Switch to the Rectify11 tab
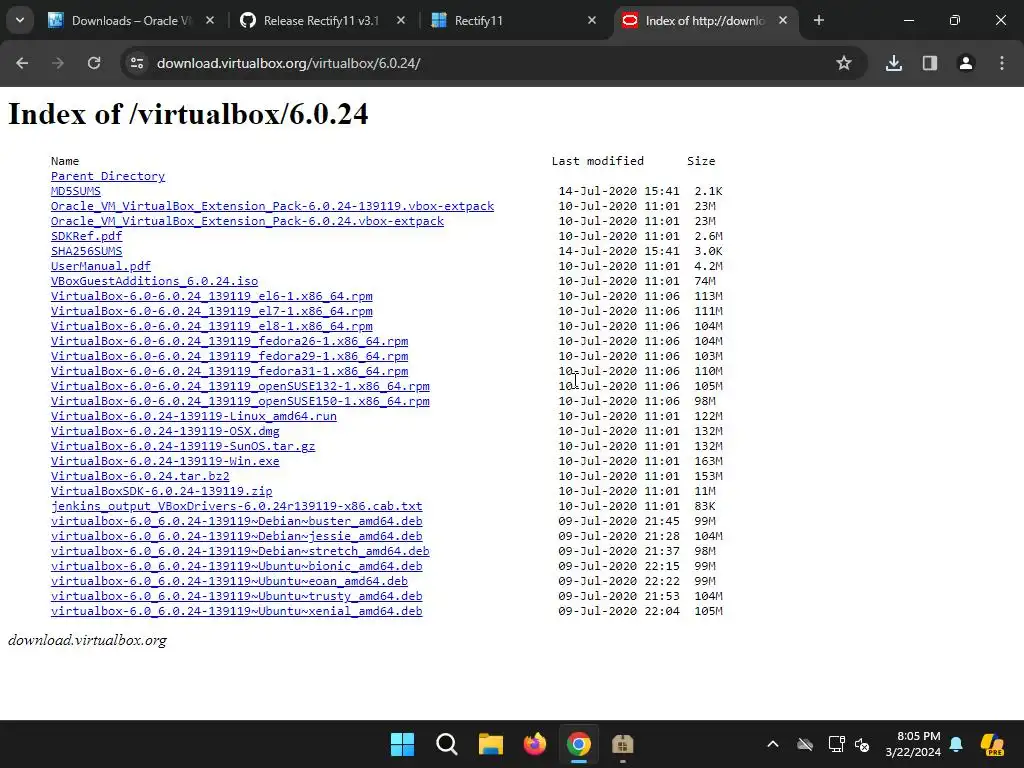 (513, 20)
